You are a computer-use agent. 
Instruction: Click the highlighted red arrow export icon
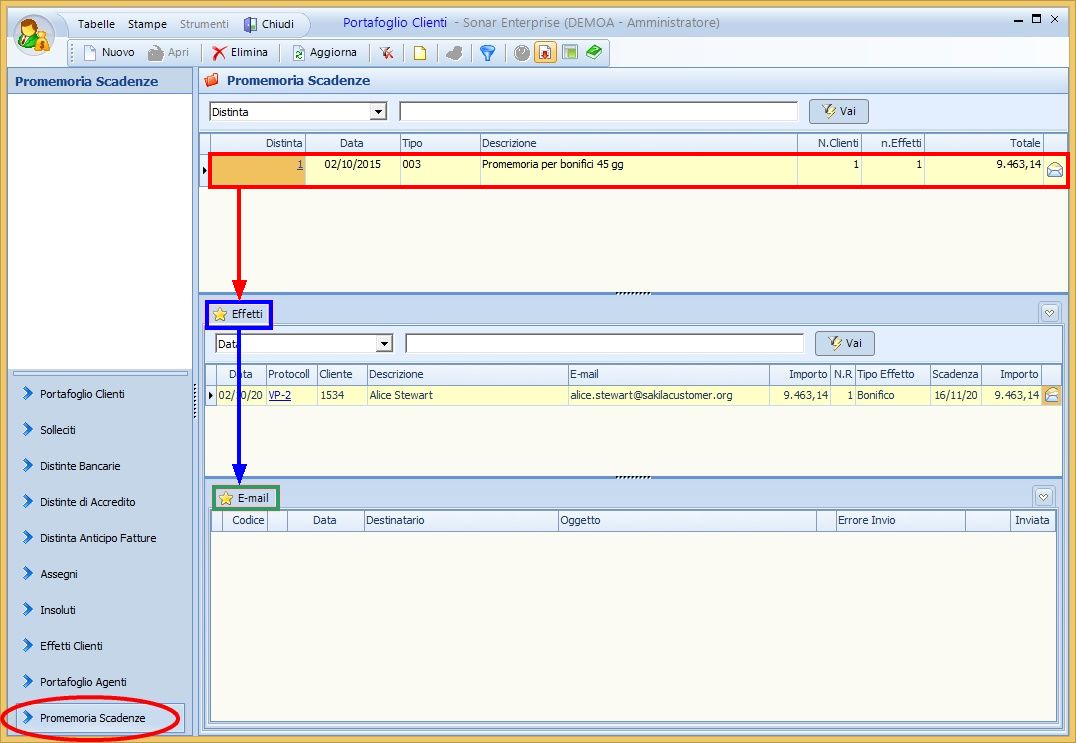(x=546, y=53)
